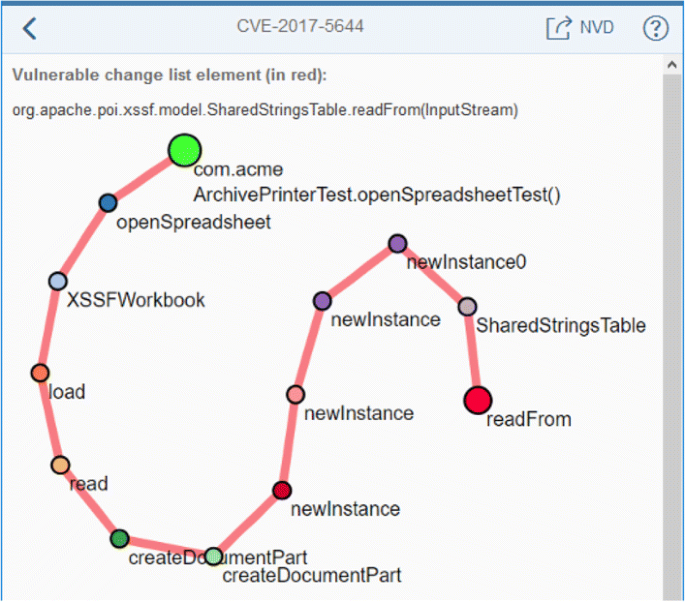Screen dimensions: 685x602
Task: Select the dark green createDocumentPart node
Action: pos(120,539)
